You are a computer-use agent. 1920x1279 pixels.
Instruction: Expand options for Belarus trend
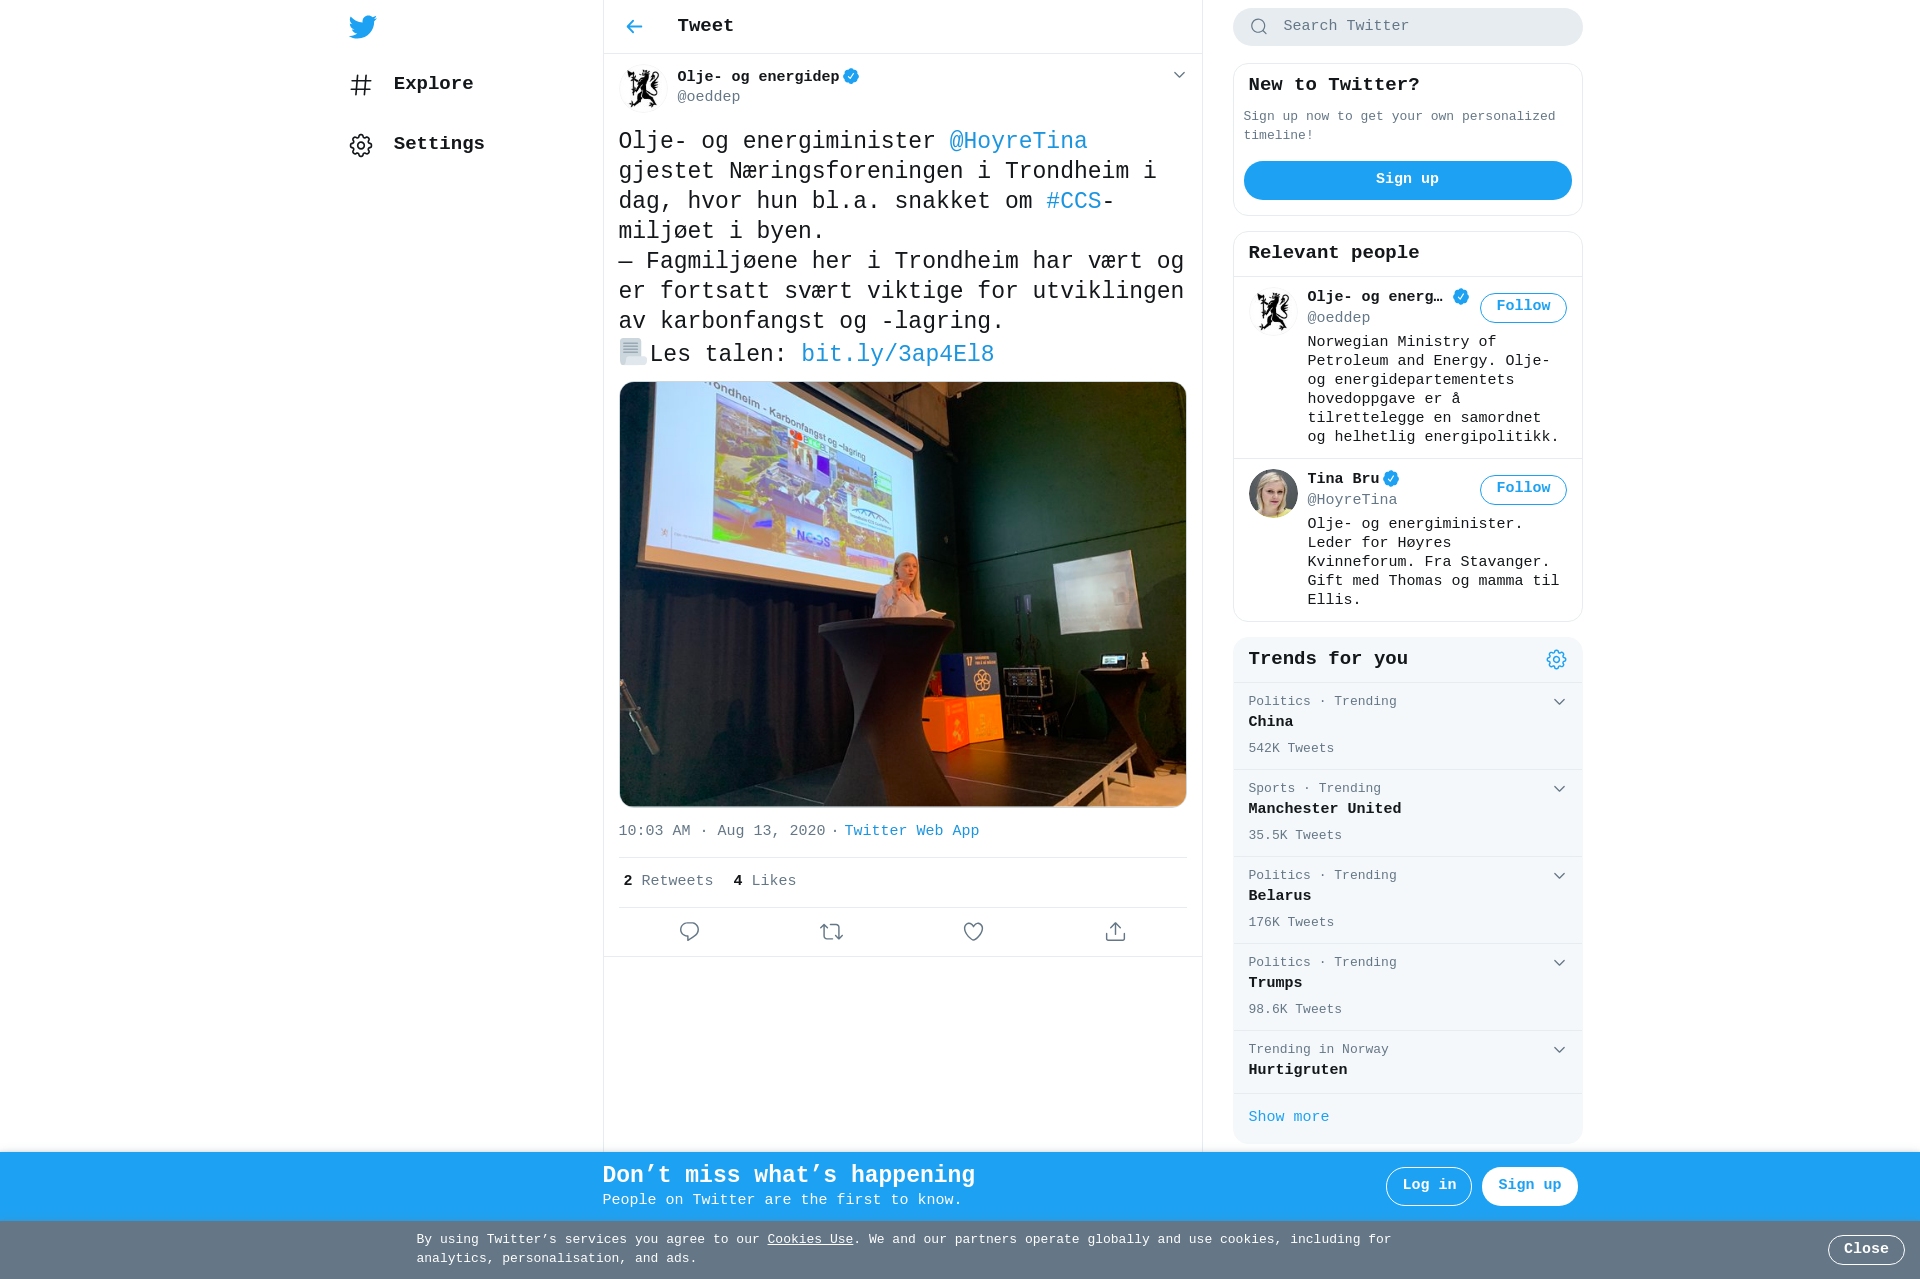coord(1559,876)
